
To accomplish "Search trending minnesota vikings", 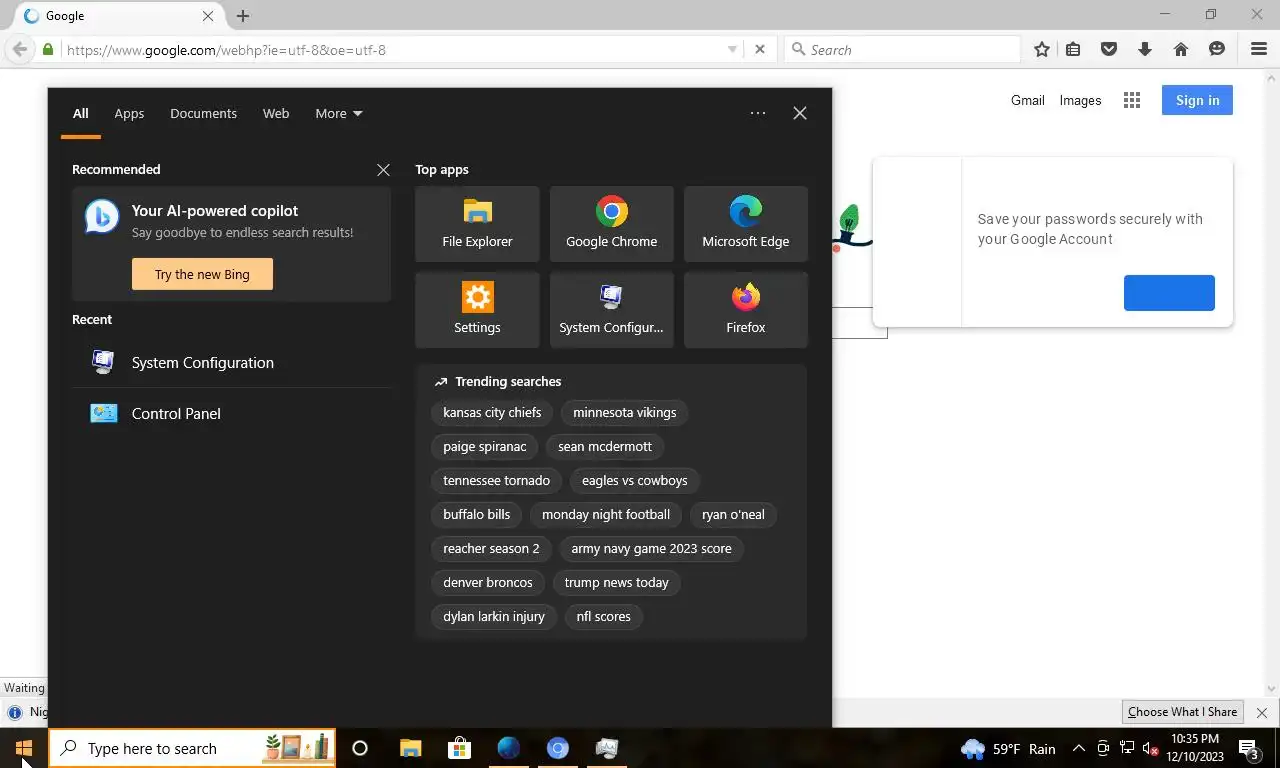I will pos(624,412).
